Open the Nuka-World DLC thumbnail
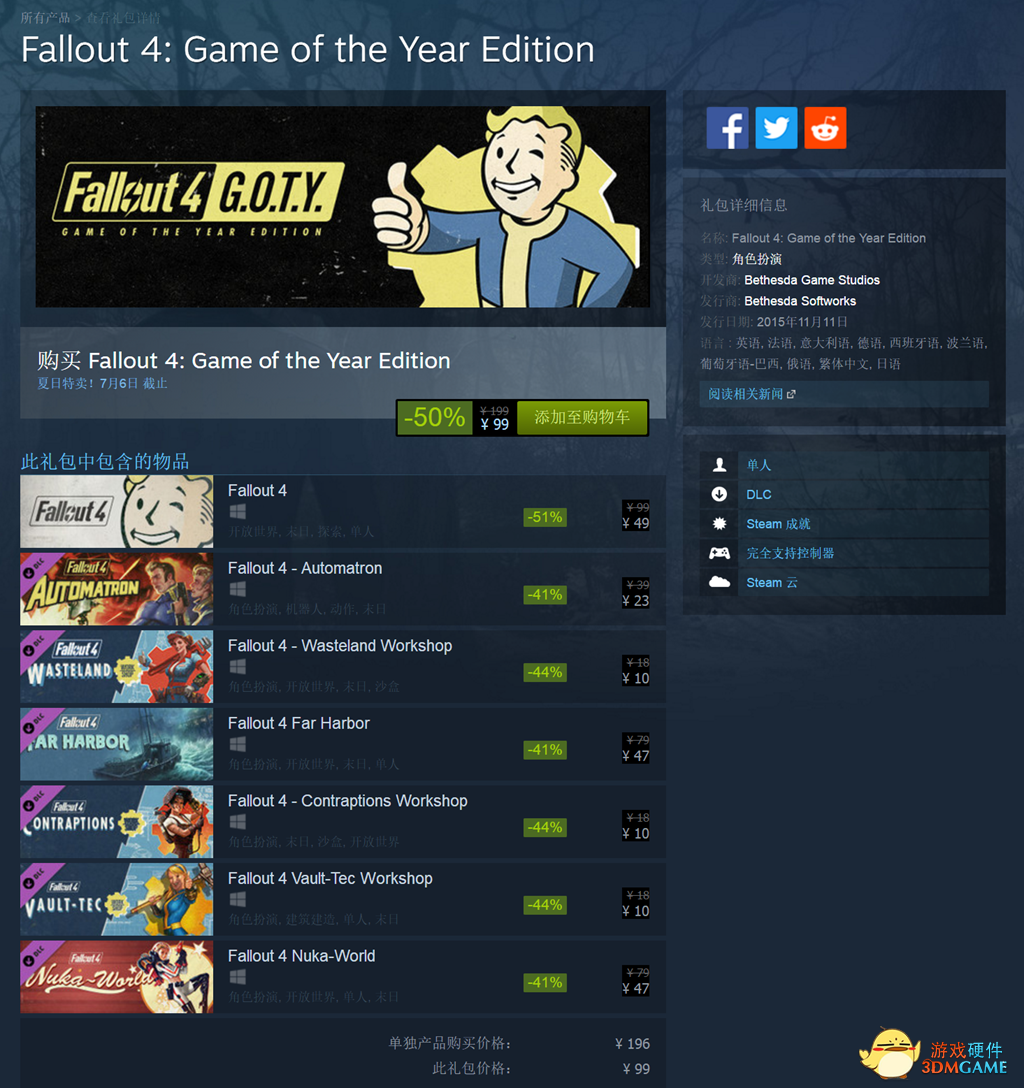This screenshot has width=1024, height=1088. (117, 977)
